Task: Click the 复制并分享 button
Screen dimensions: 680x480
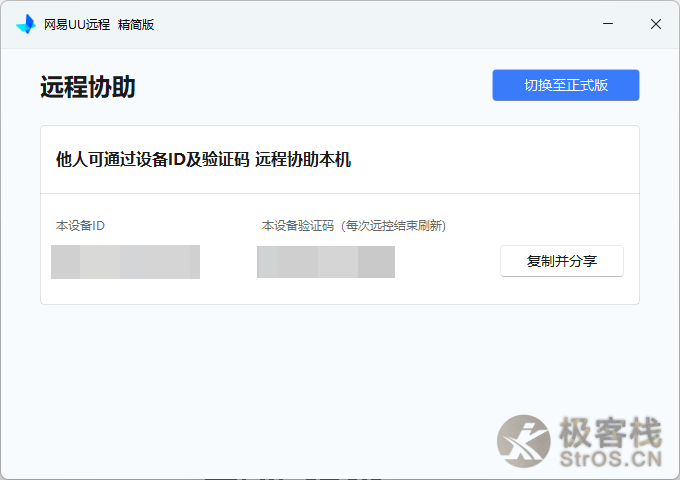Action: [x=562, y=261]
